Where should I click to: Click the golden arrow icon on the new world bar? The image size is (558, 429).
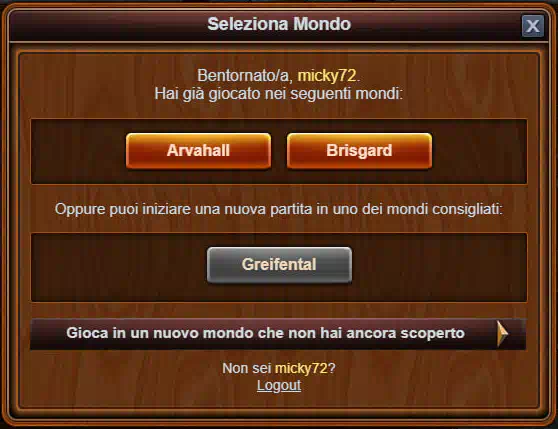tap(502, 334)
